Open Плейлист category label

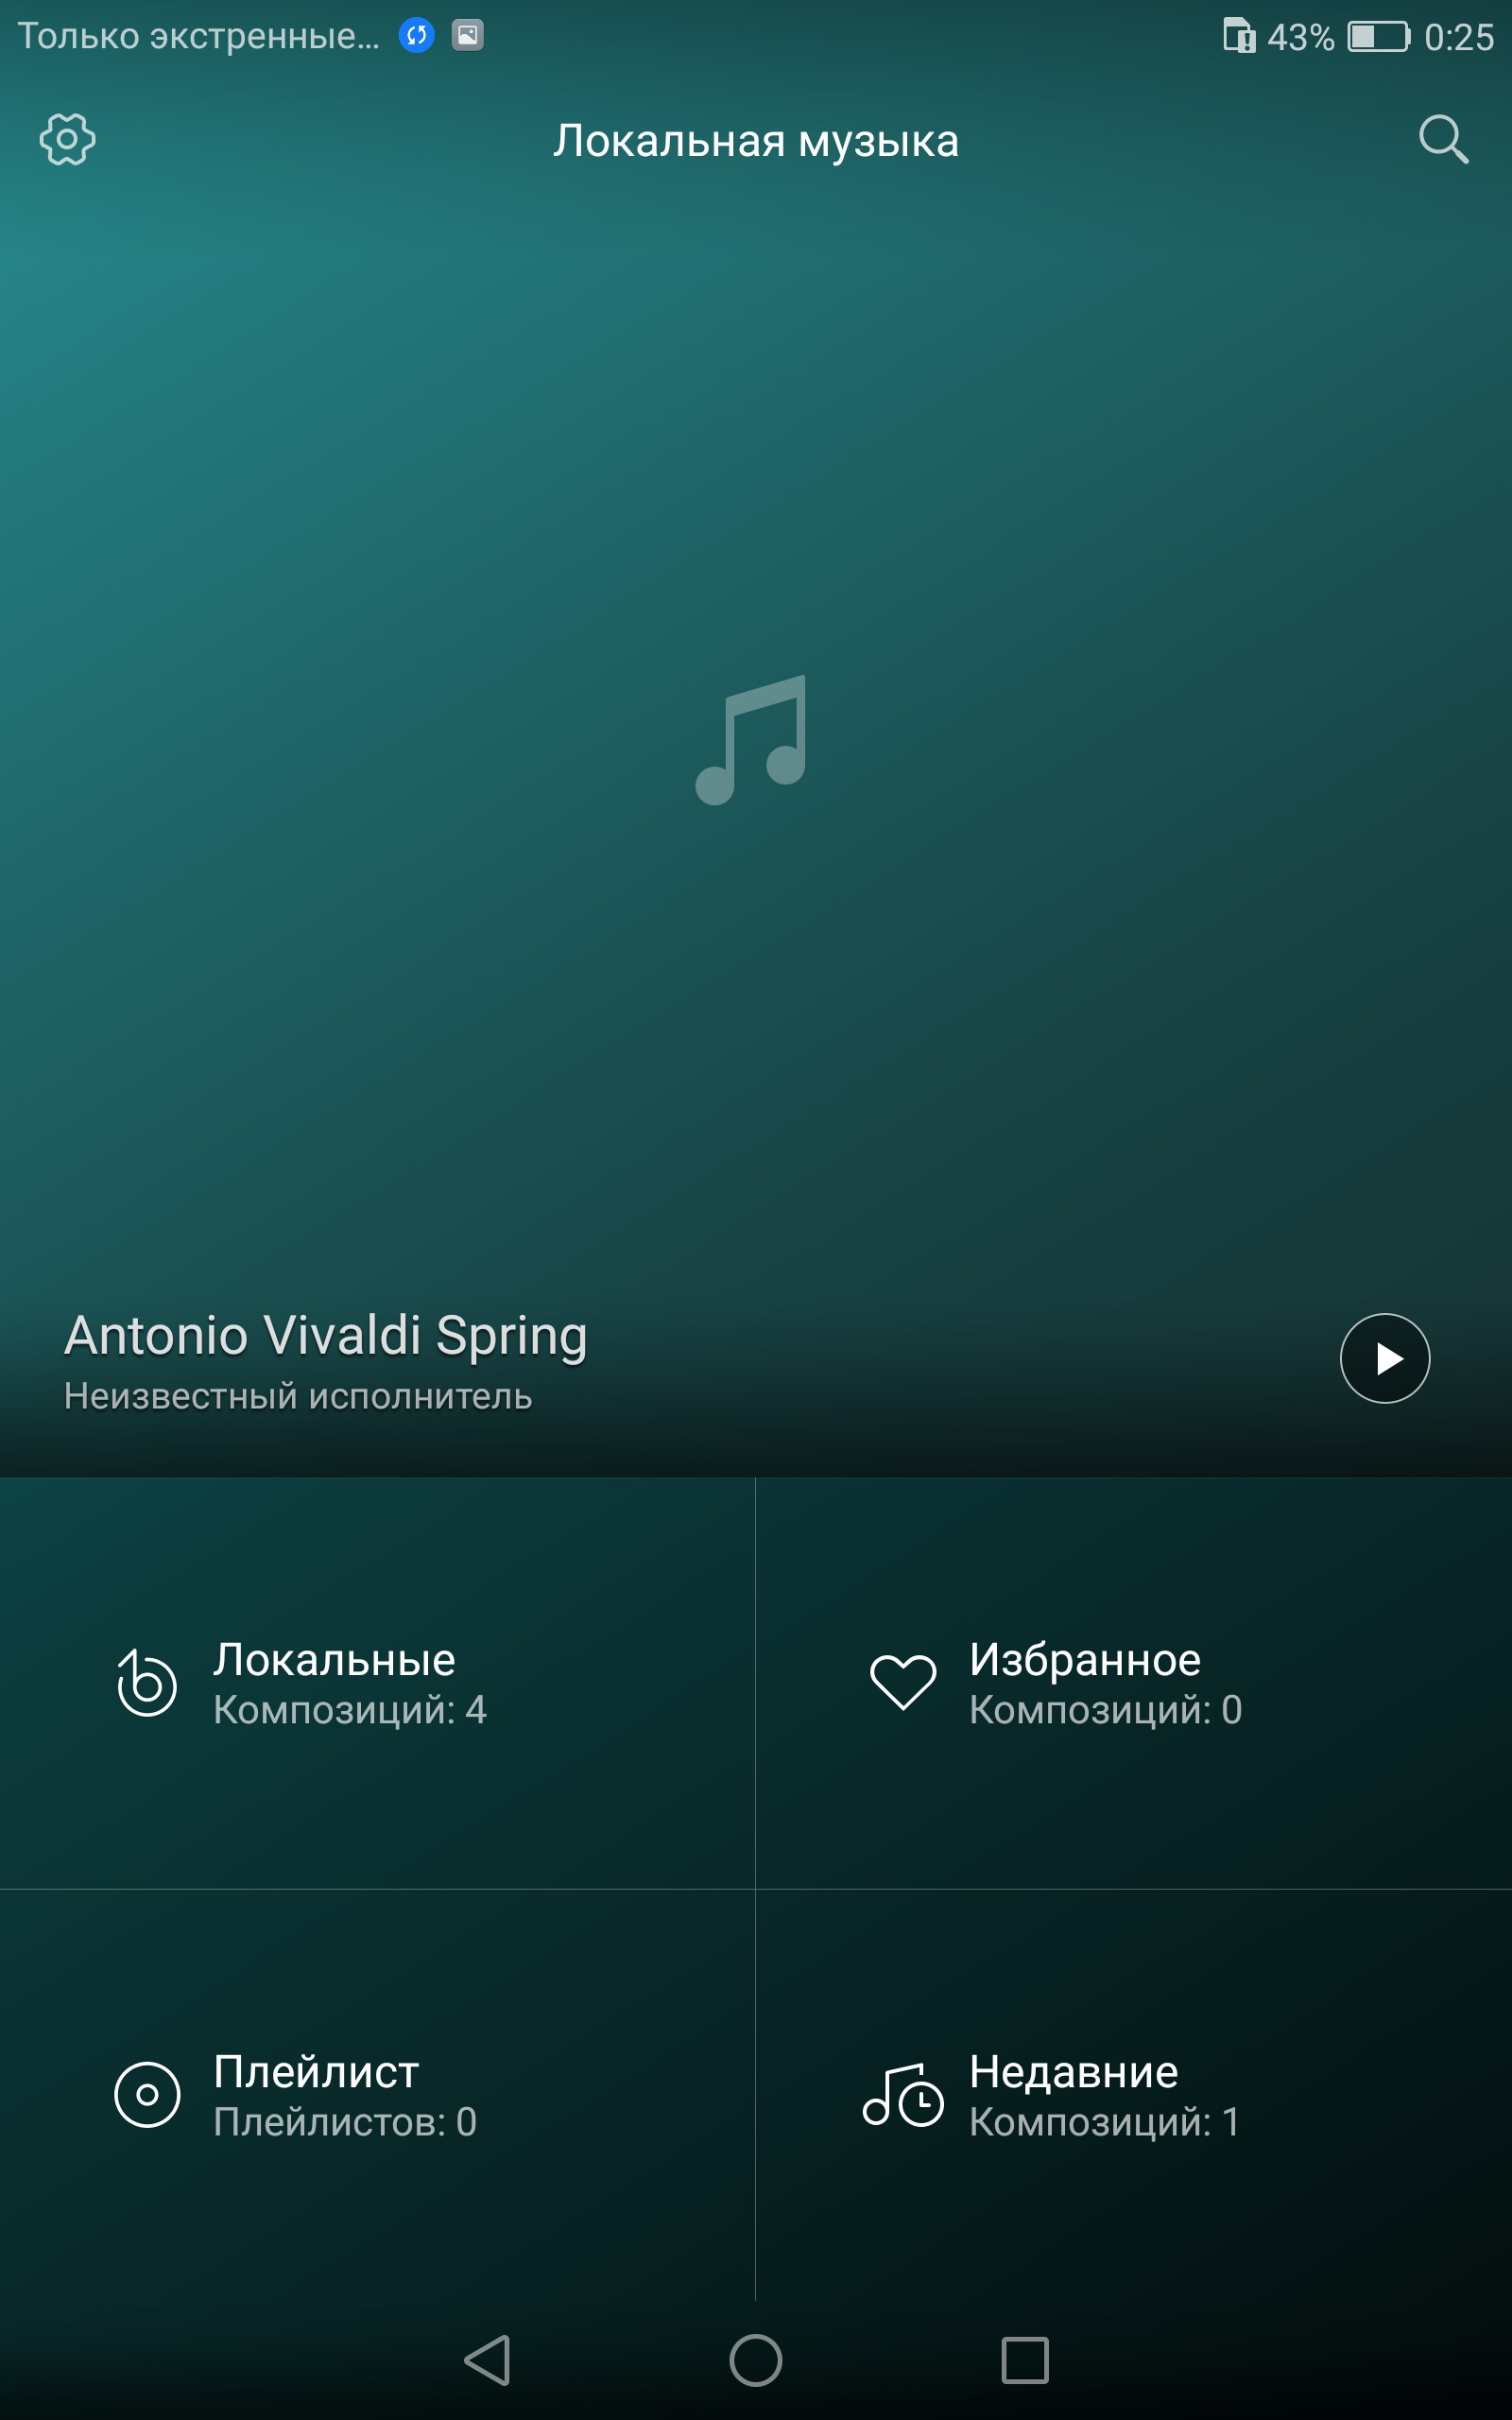pos(316,2072)
